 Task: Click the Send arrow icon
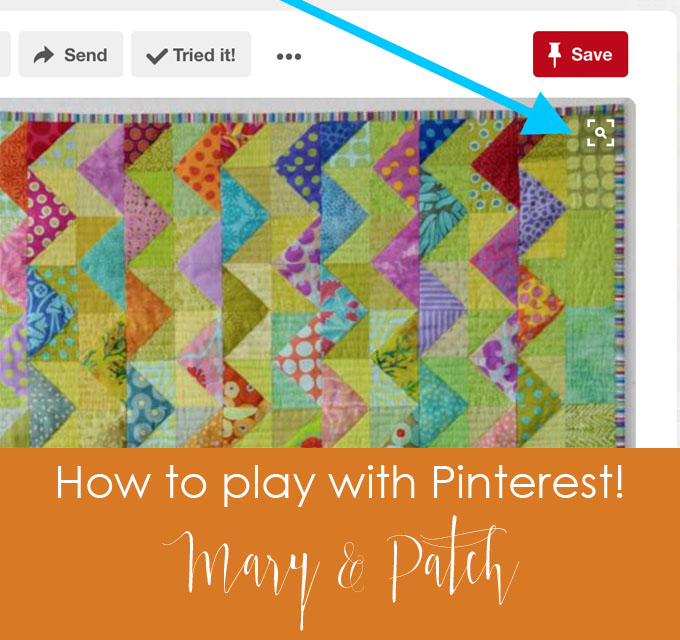tap(44, 55)
